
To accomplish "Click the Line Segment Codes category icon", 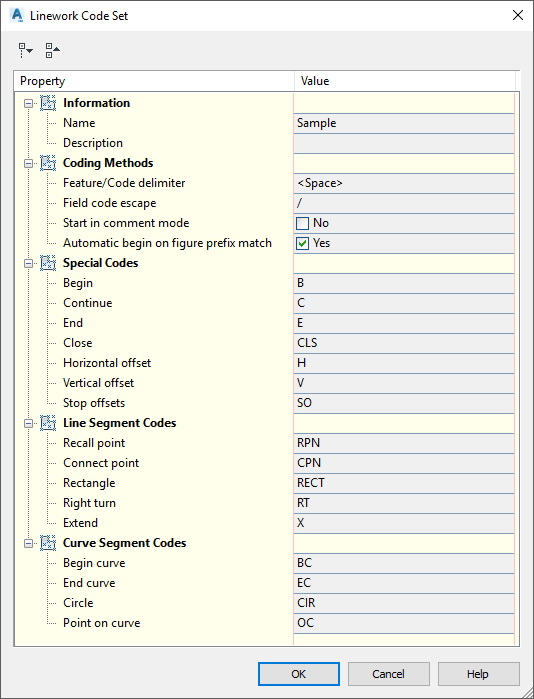I will (x=48, y=423).
